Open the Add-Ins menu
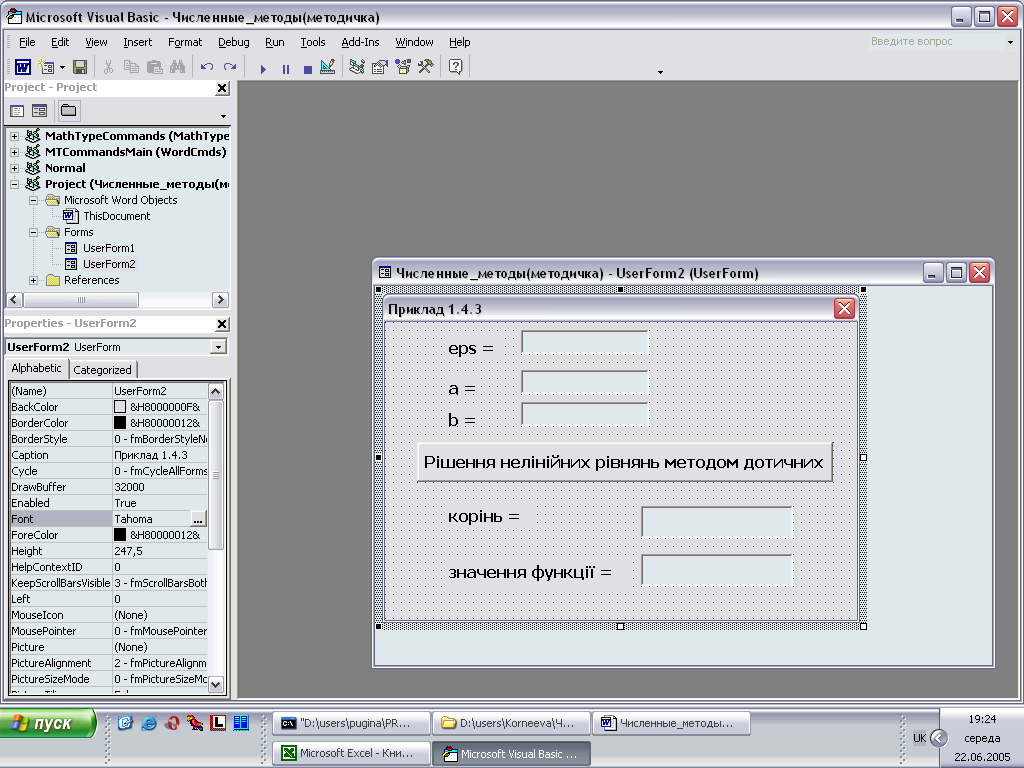 point(360,42)
